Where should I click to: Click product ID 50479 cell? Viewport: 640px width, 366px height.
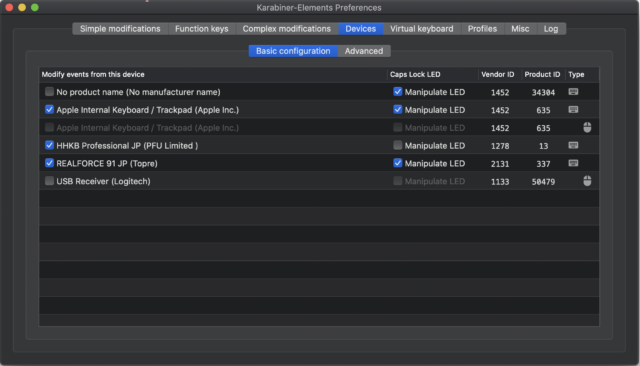pos(543,182)
